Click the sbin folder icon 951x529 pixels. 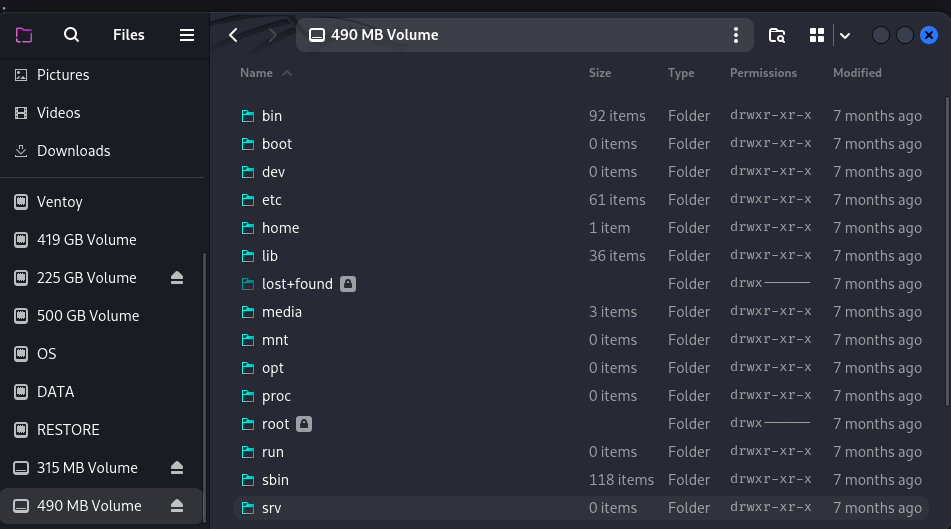[247, 480]
